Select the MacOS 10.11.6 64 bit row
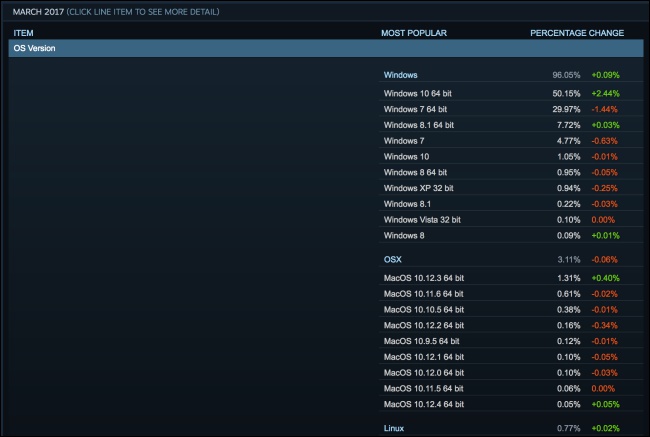 point(511,294)
